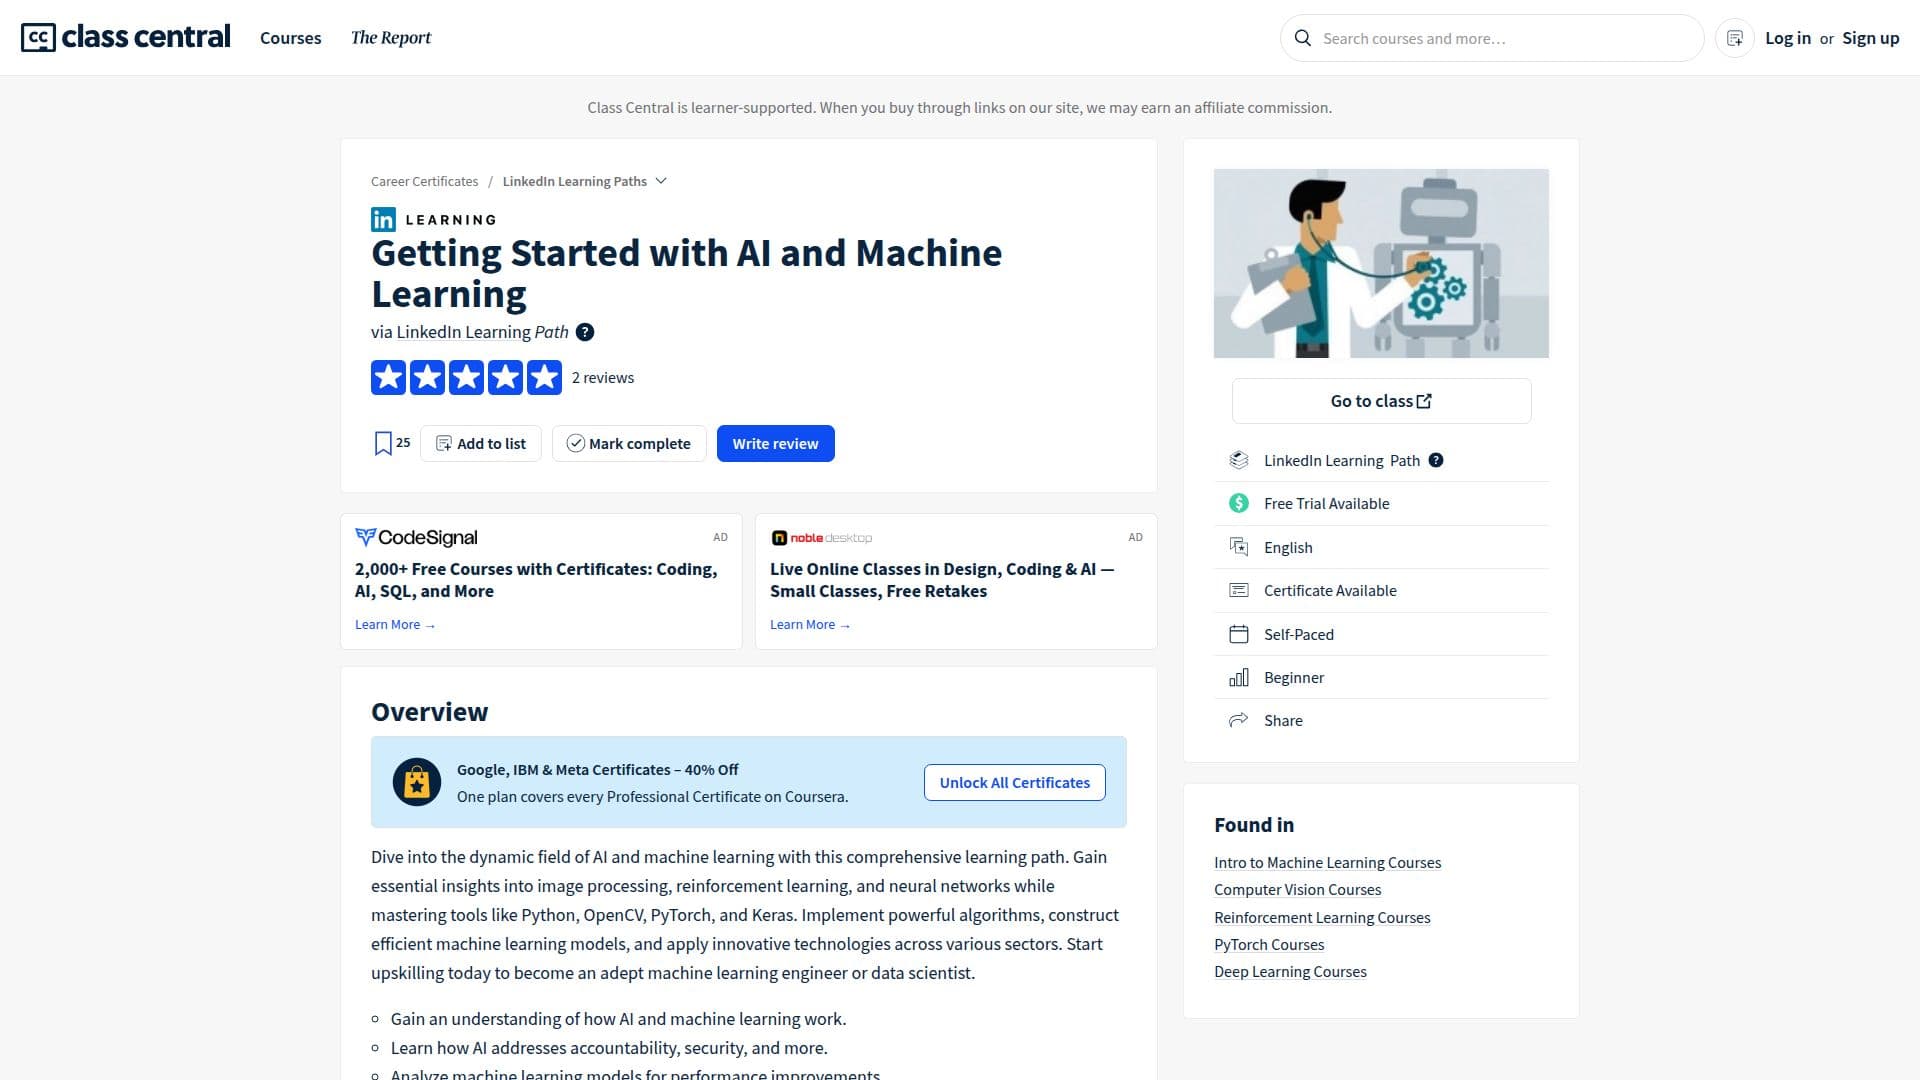Click the Write review button
Screen dimensions: 1920x1080
(776, 443)
